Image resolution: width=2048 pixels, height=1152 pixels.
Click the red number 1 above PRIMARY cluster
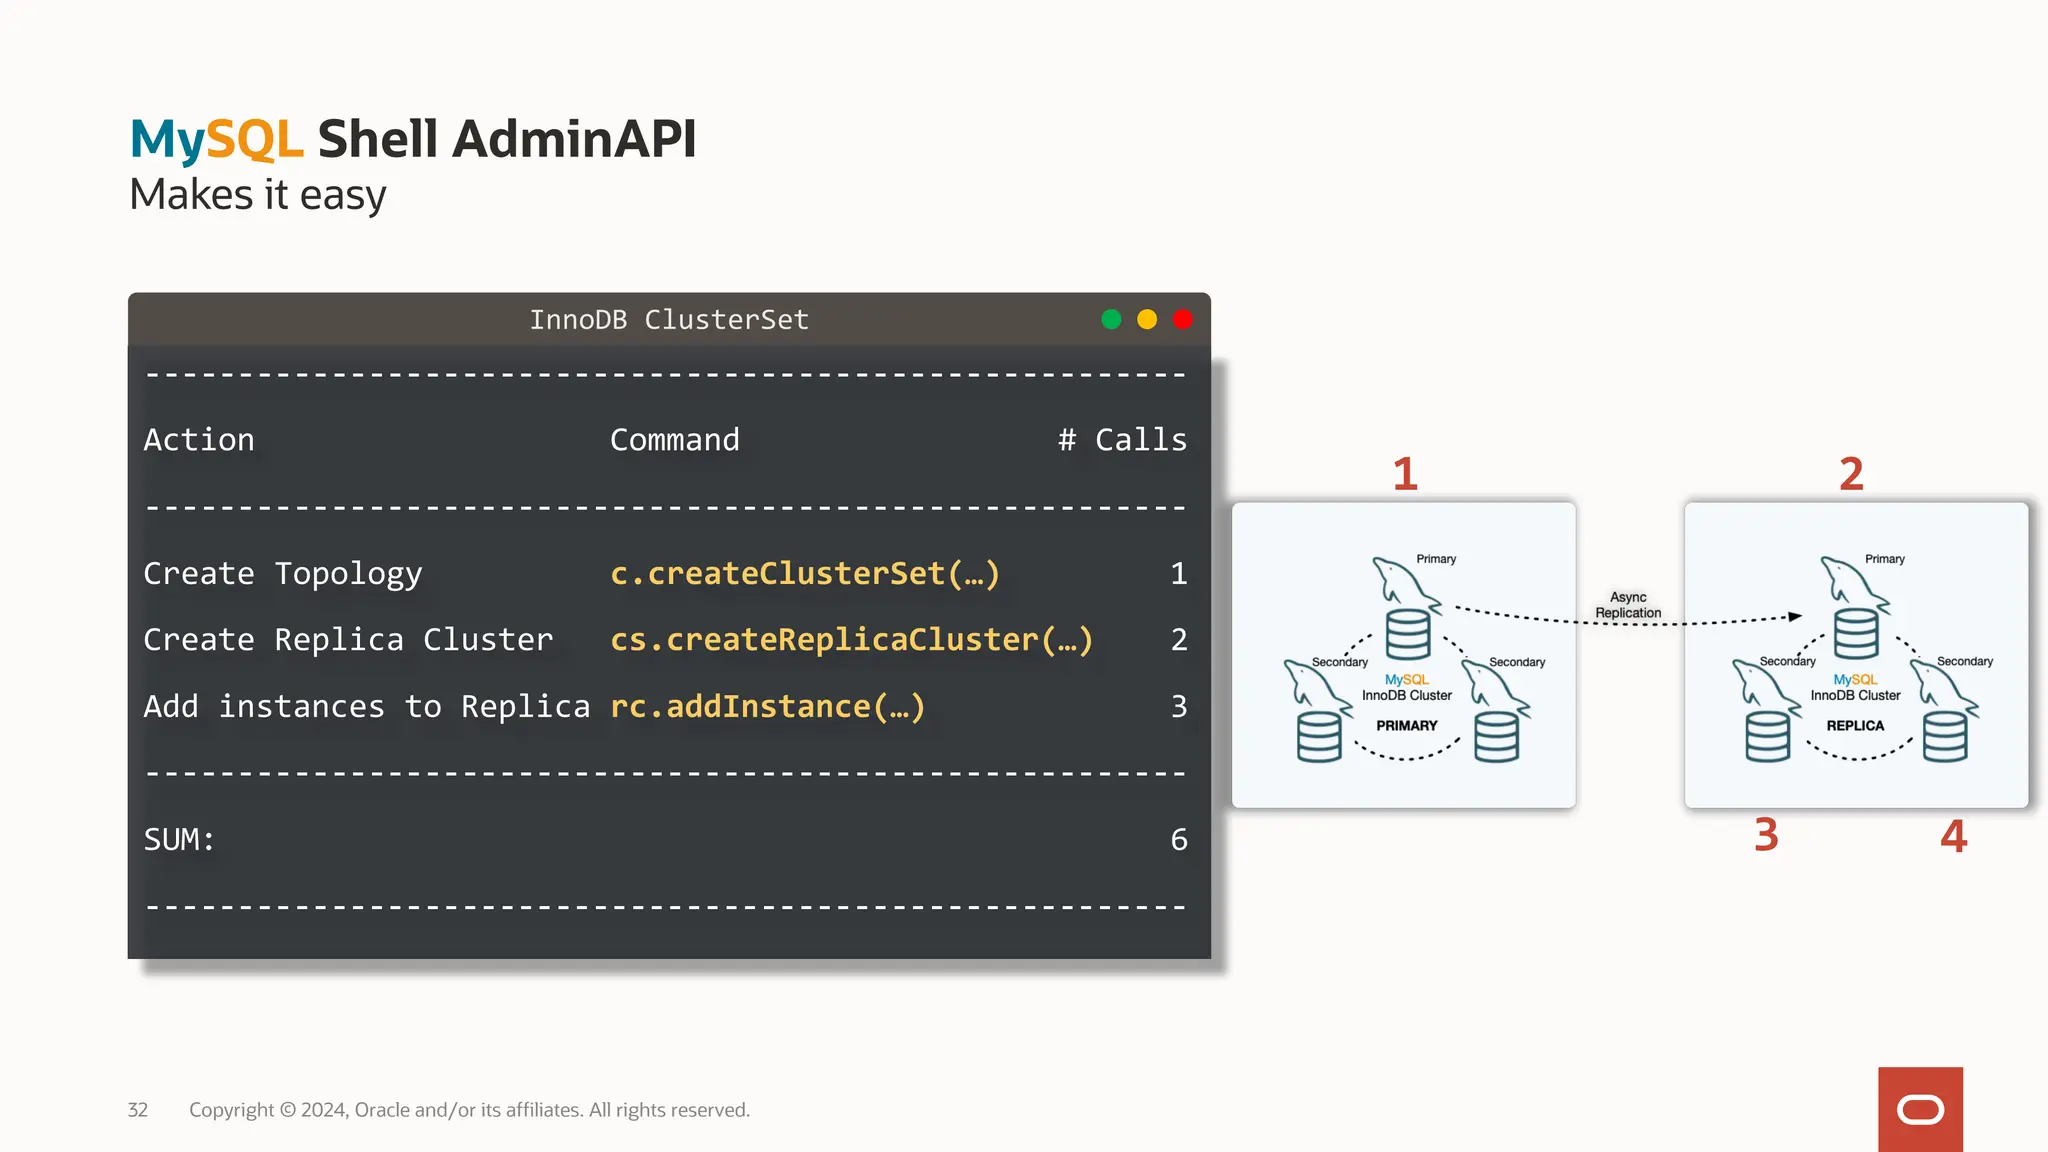pyautogui.click(x=1405, y=474)
